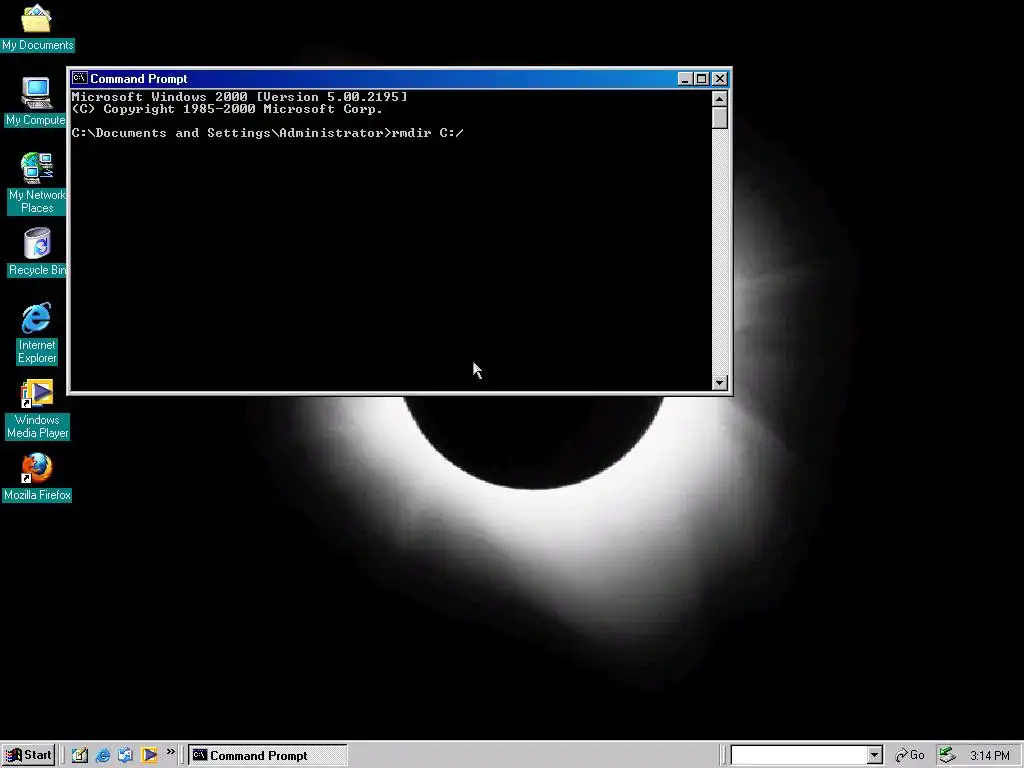Click the Command Prompt window title text
The height and width of the screenshot is (768, 1024).
138,78
